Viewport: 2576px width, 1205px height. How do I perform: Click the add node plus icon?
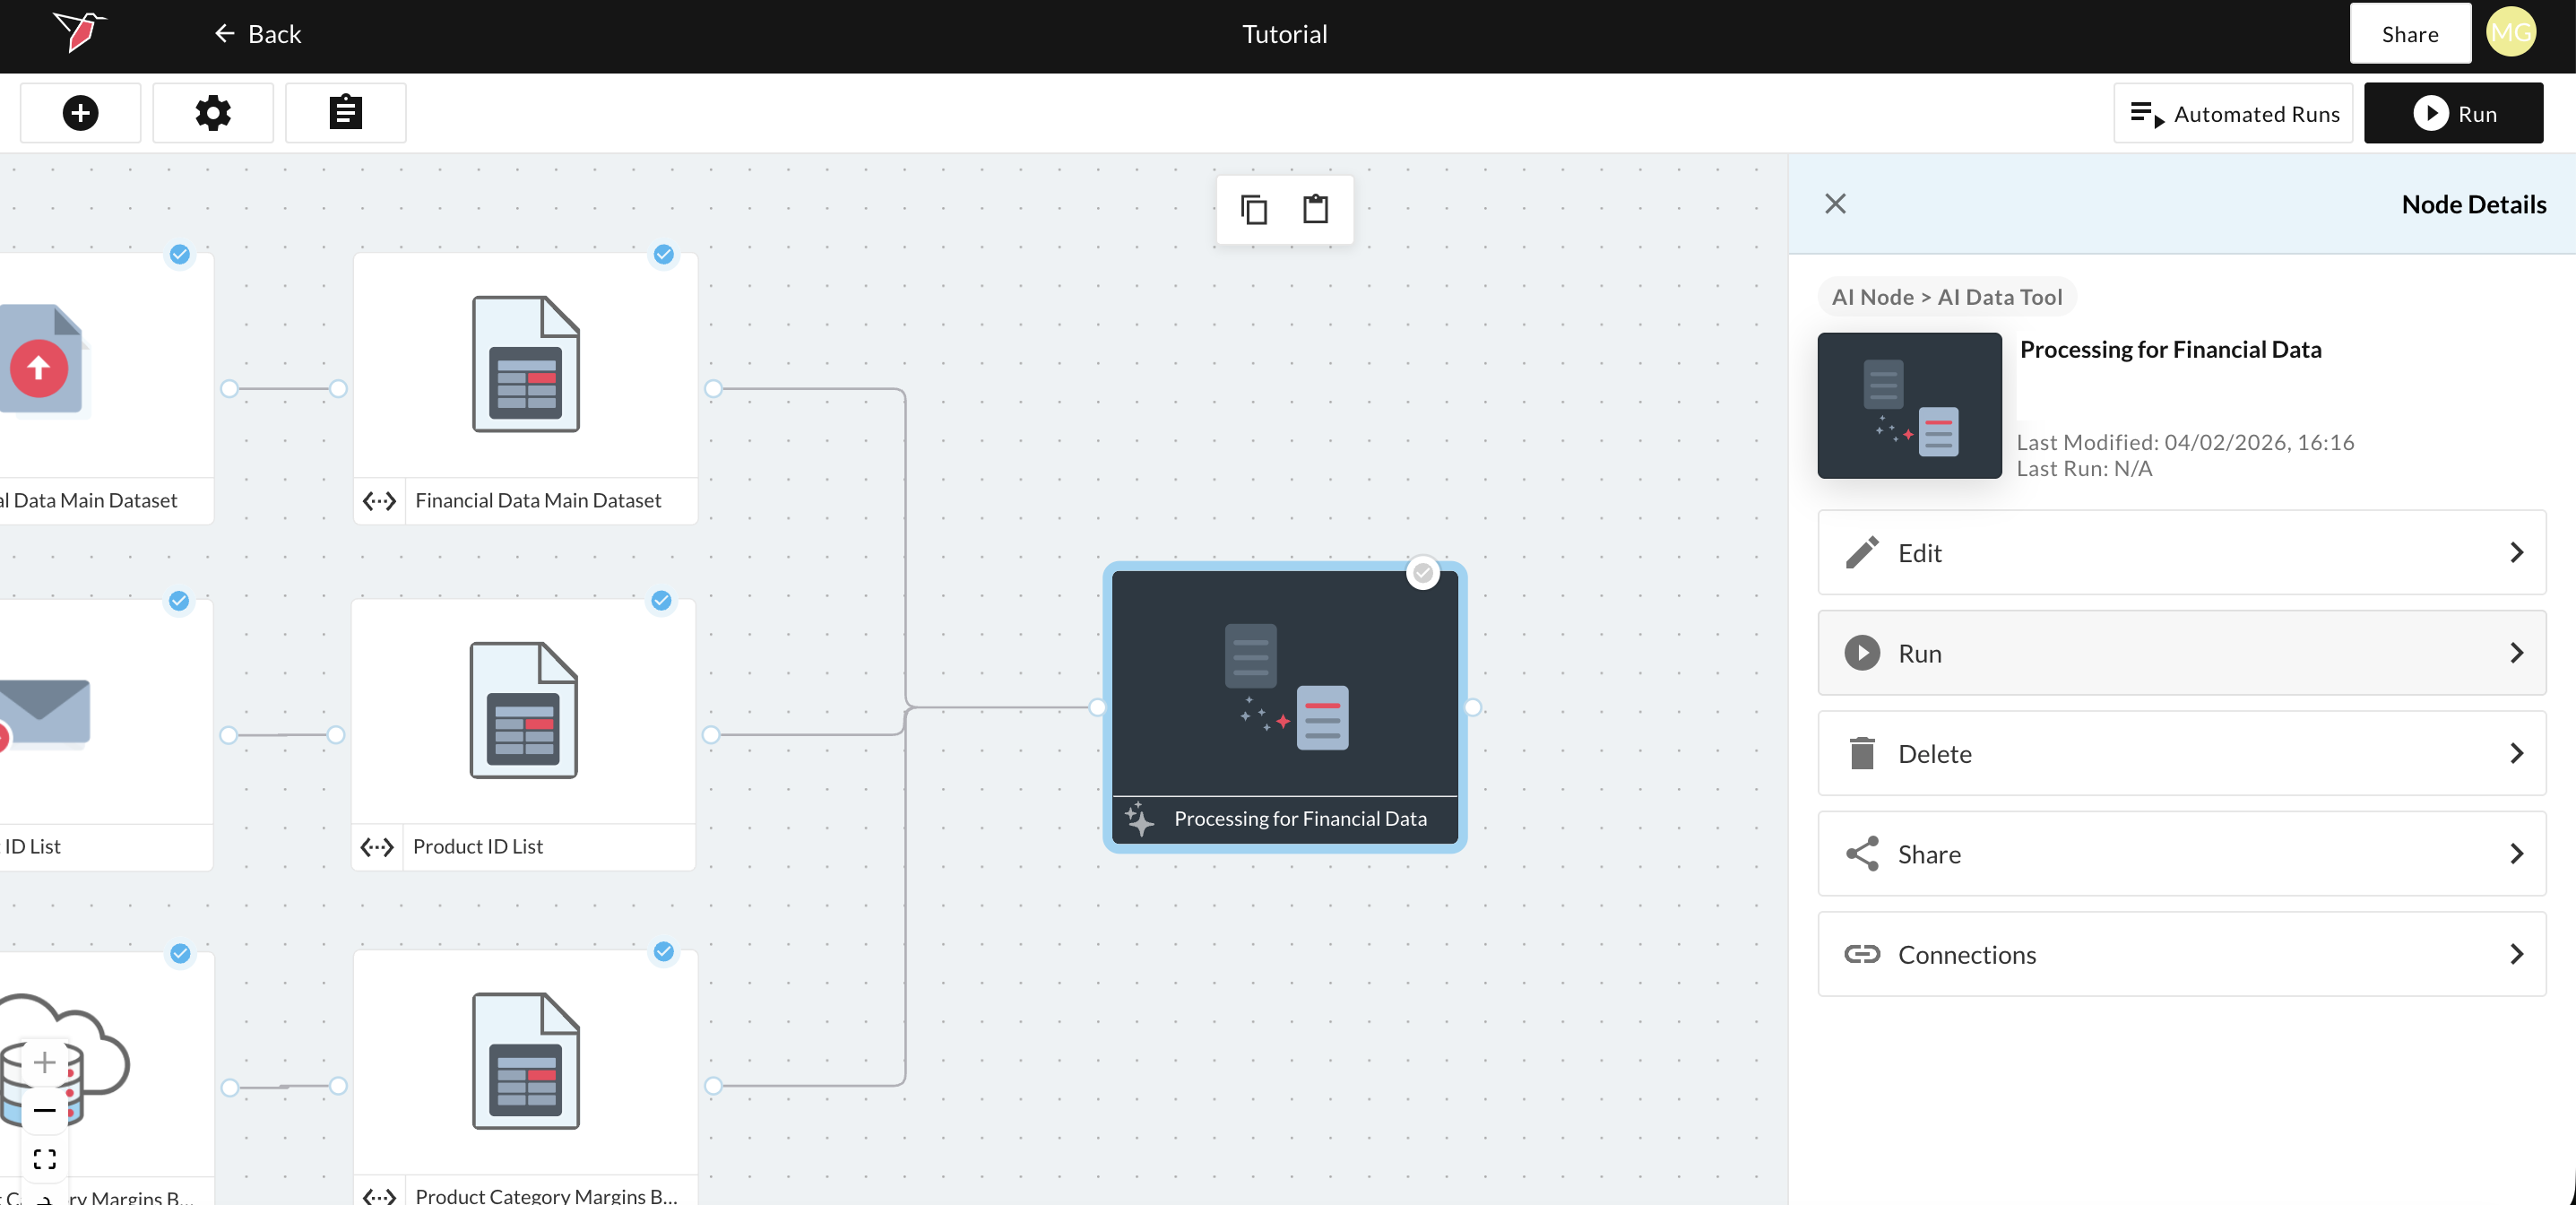pyautogui.click(x=80, y=113)
